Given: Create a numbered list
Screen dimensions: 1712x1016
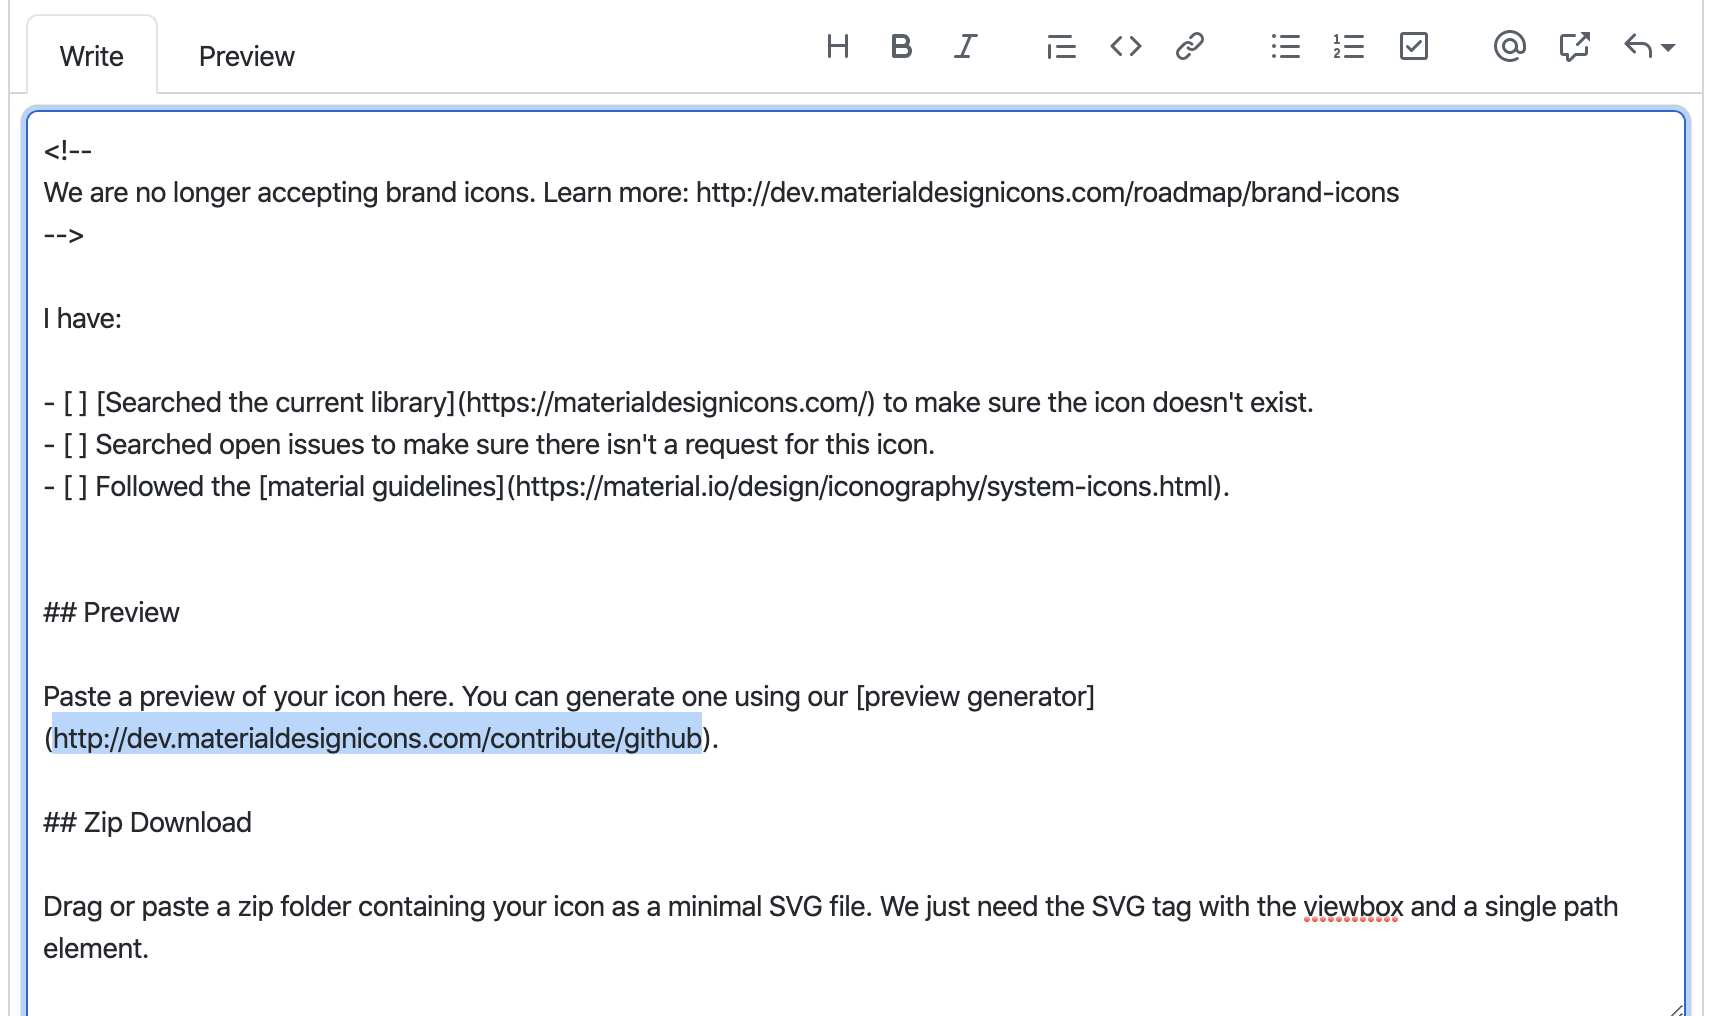Looking at the screenshot, I should click(1348, 46).
